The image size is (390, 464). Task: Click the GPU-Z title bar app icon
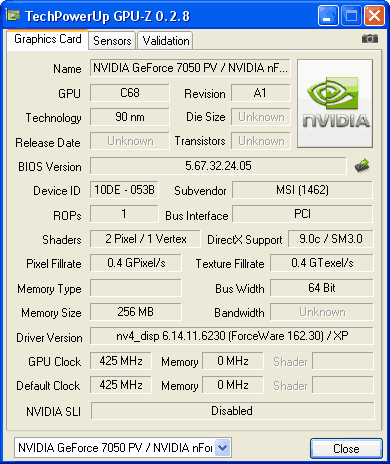pyautogui.click(x=13, y=15)
